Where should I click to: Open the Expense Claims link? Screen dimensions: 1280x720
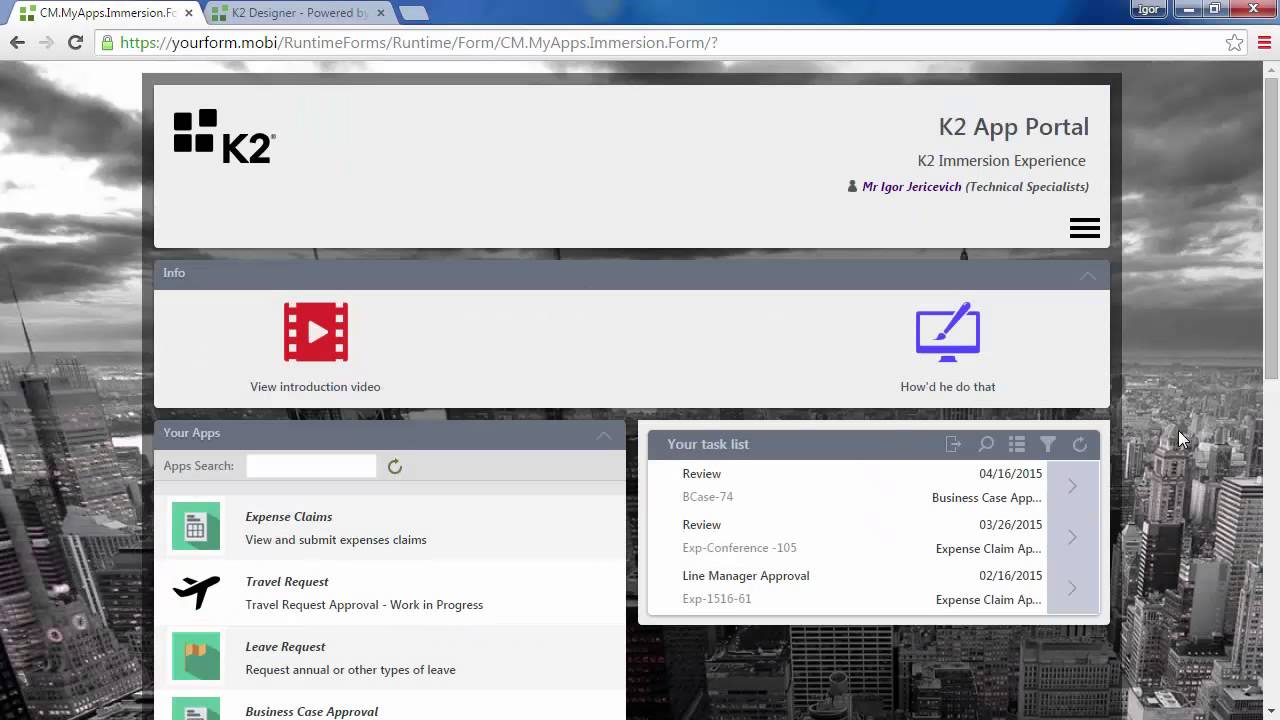289,517
